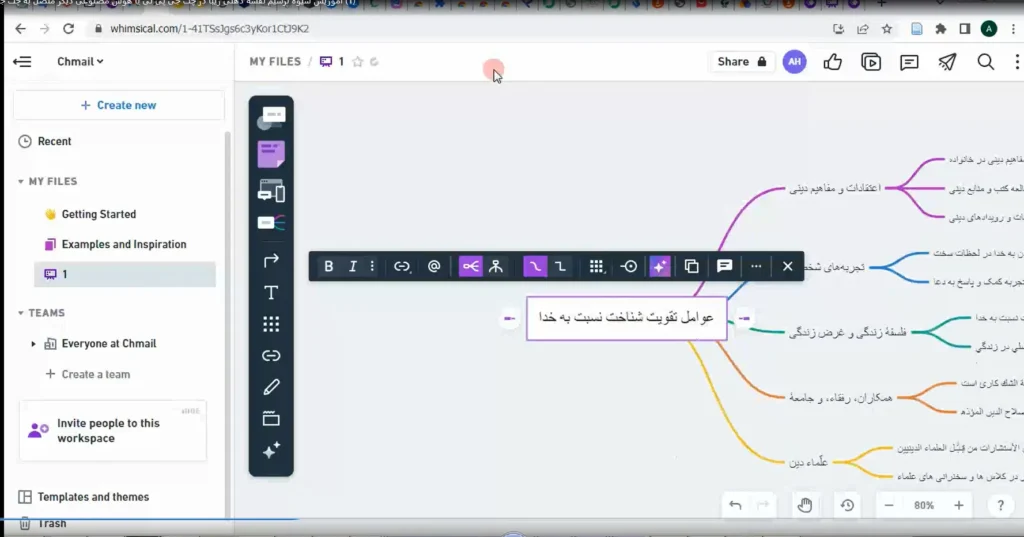Image resolution: width=1024 pixels, height=537 pixels.
Task: Select the horizontal mind map layout icon
Action: coord(470,267)
